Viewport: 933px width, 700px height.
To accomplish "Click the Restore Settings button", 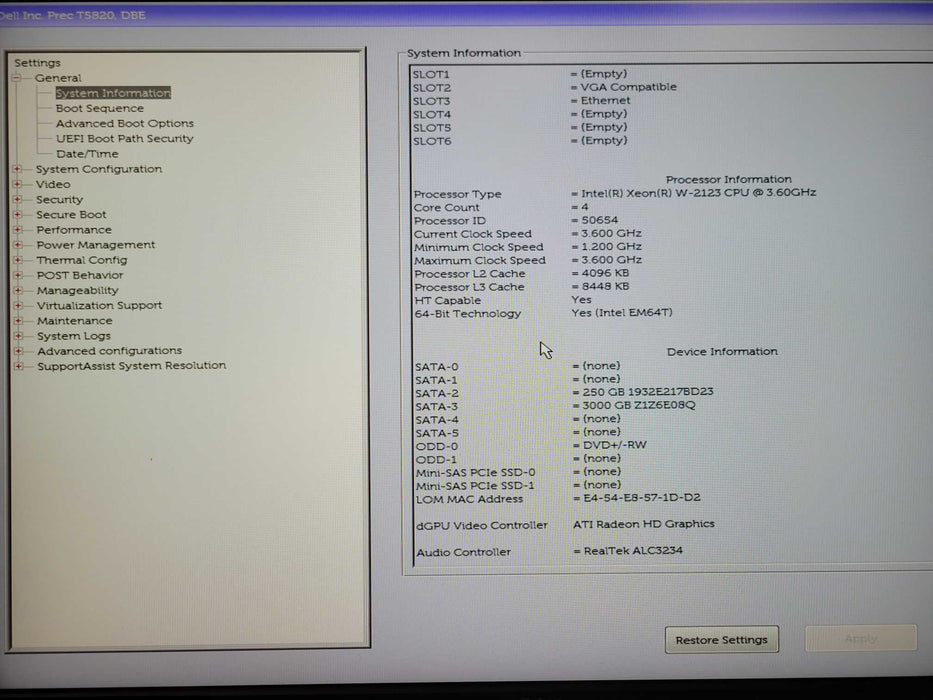I will click(x=721, y=640).
